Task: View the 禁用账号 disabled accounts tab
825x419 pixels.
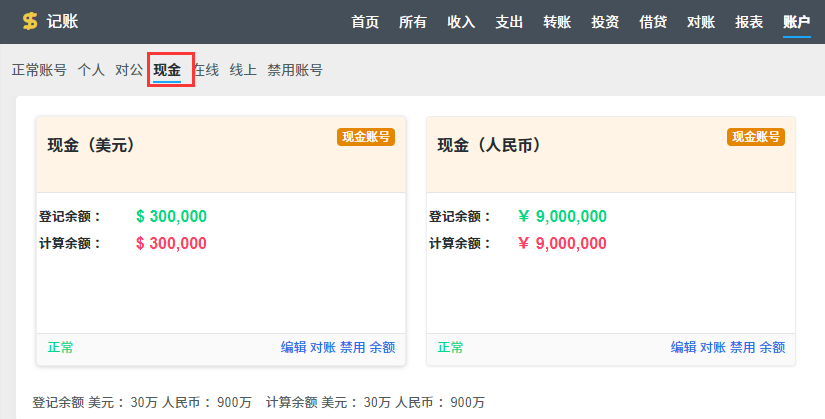Action: click(295, 70)
